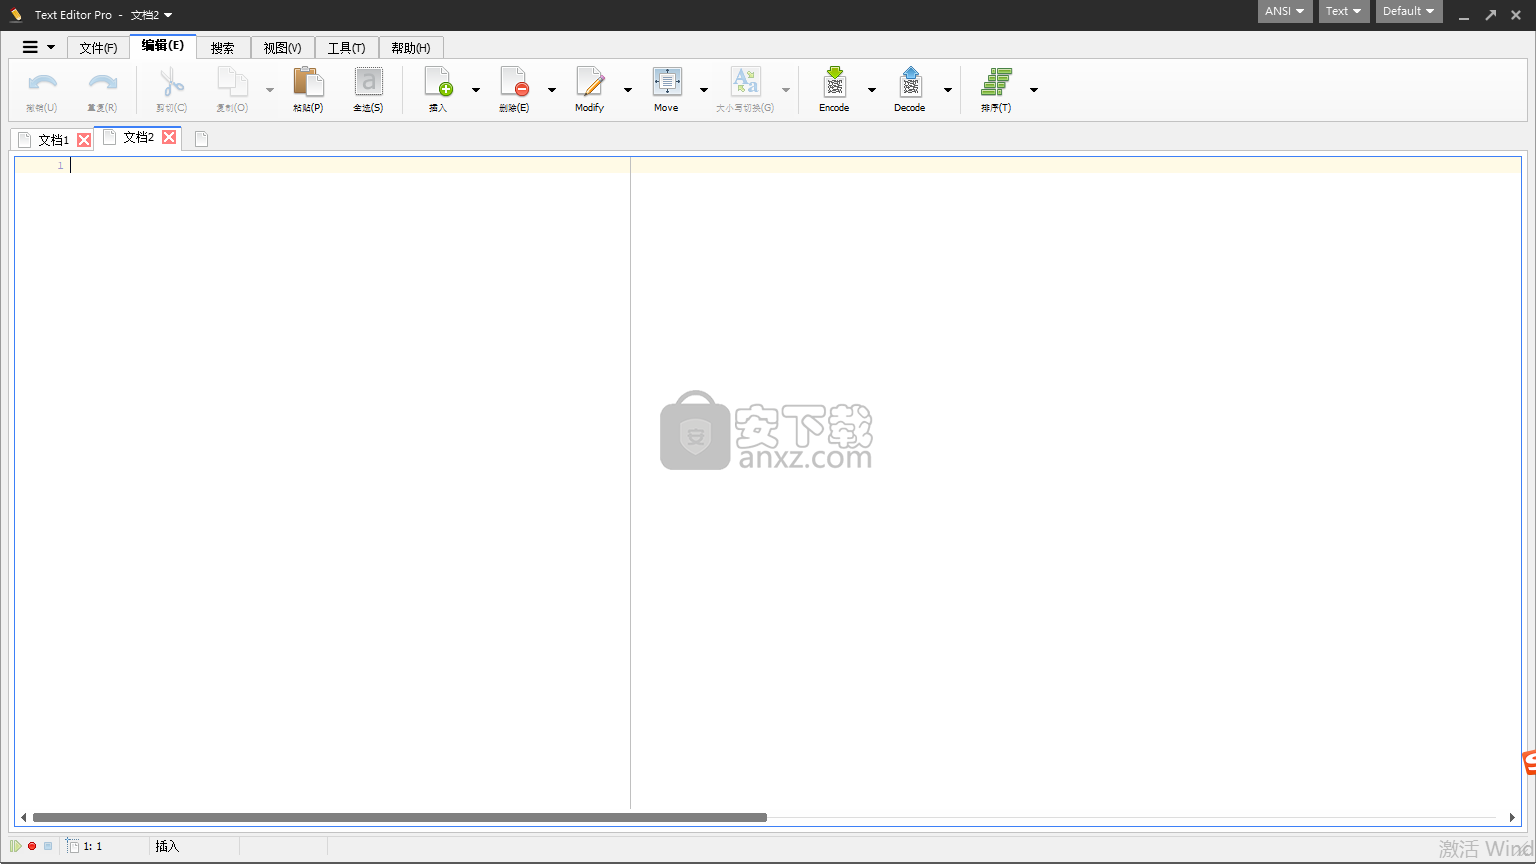Click into the first editor line
The height and width of the screenshot is (864, 1536).
(795, 166)
